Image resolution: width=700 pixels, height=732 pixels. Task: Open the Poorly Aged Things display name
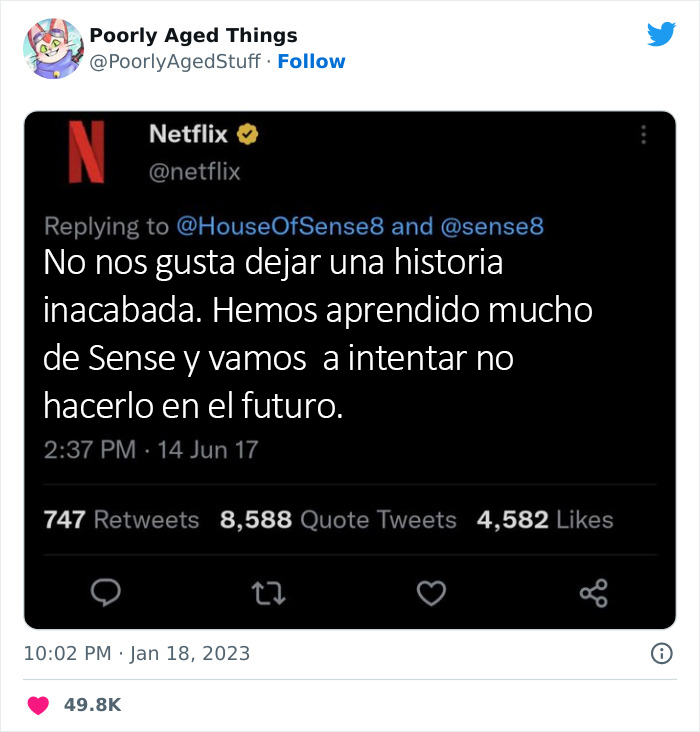(x=193, y=35)
